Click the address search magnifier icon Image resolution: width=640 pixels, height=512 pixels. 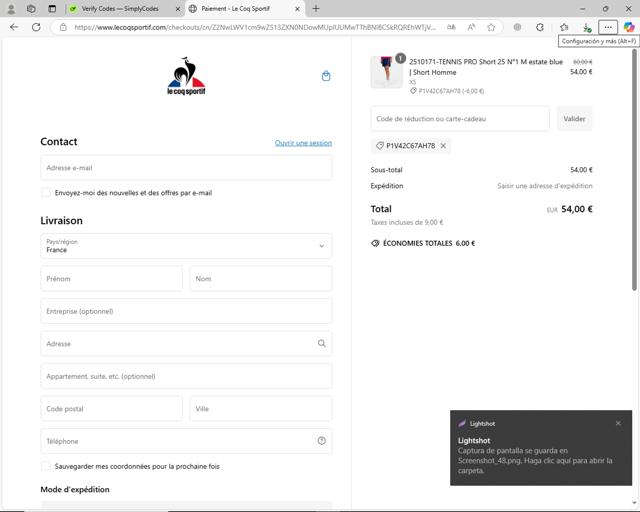(322, 343)
